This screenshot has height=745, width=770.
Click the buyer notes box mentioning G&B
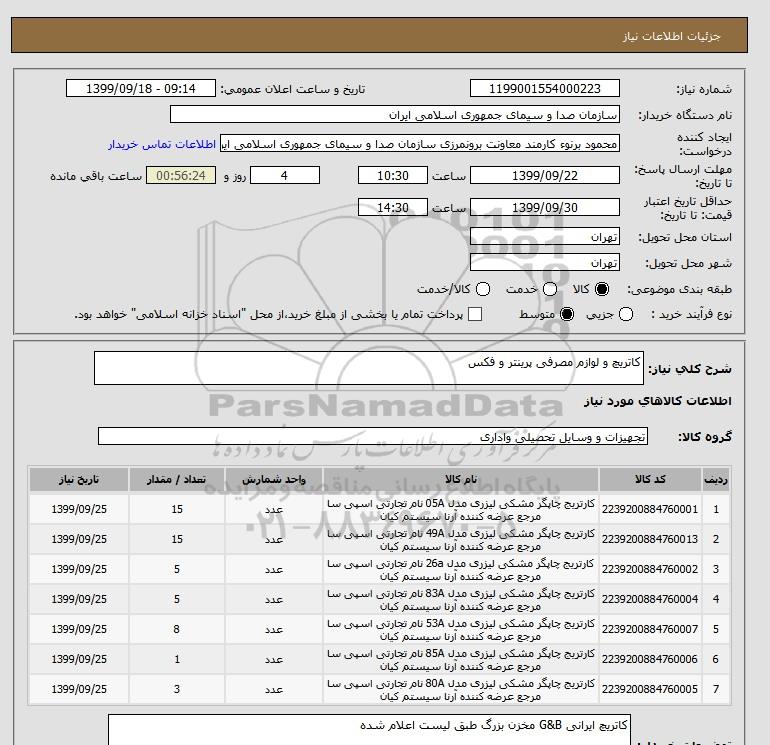tap(369, 730)
